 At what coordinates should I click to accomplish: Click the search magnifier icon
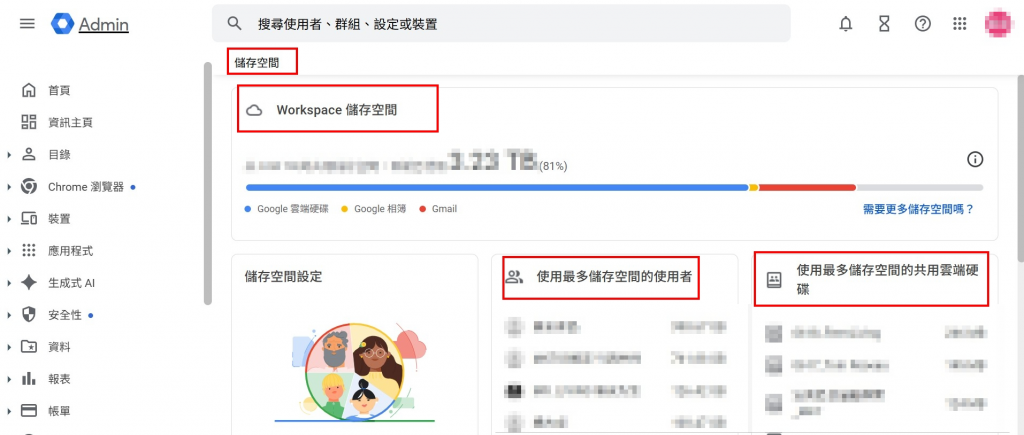pos(234,24)
